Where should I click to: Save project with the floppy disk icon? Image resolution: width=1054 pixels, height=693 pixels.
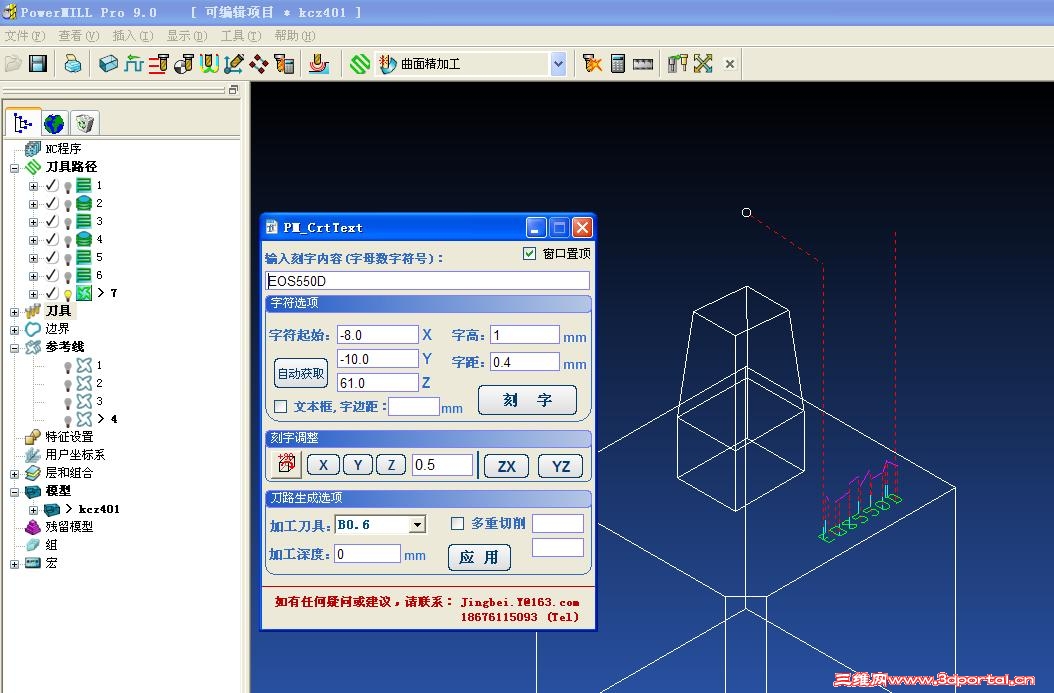[x=38, y=64]
